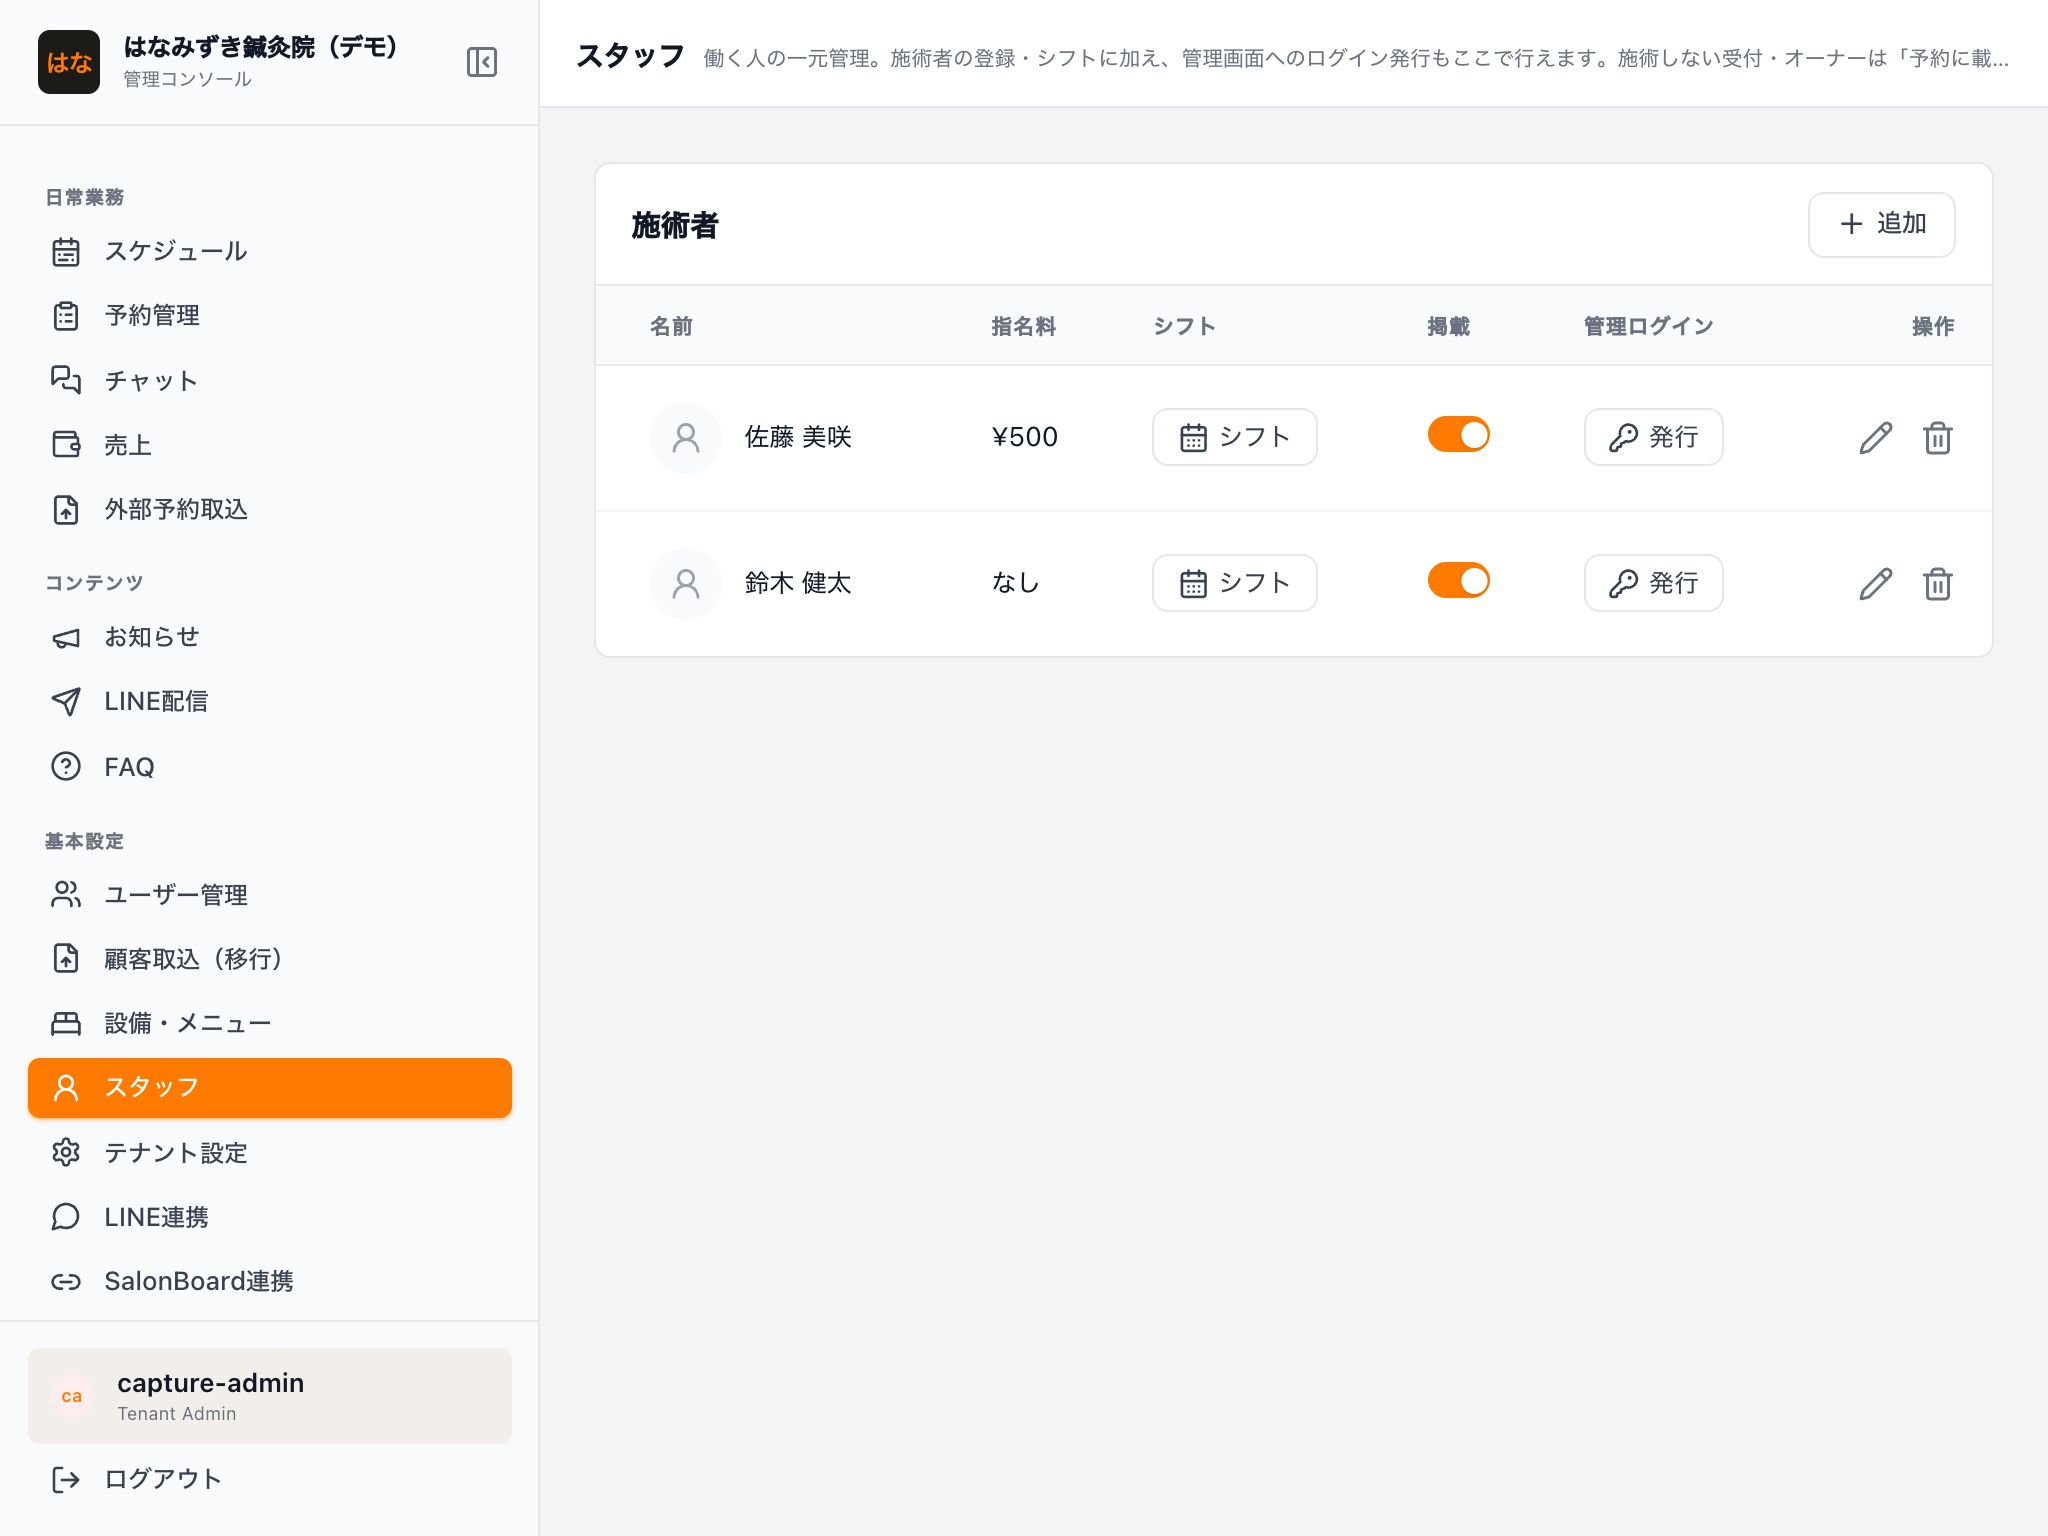Screen dimensions: 2048x1536
Task: Issue login 発行 for 鈴木 健太
Action: (1653, 583)
